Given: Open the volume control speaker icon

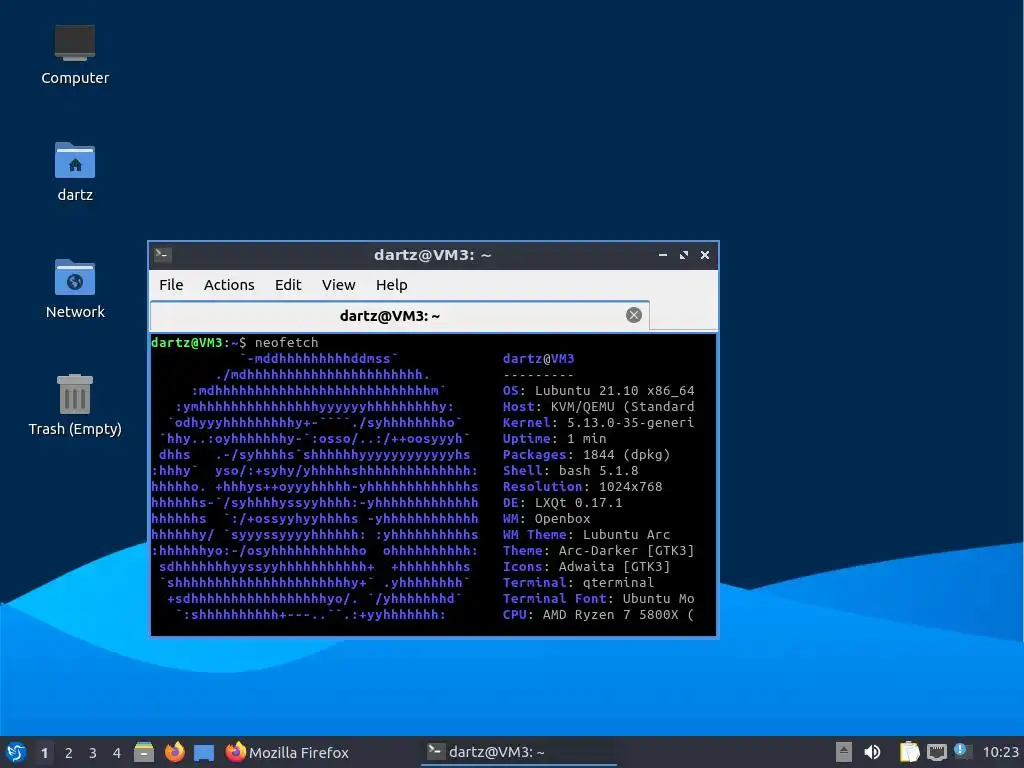Looking at the screenshot, I should click(872, 752).
